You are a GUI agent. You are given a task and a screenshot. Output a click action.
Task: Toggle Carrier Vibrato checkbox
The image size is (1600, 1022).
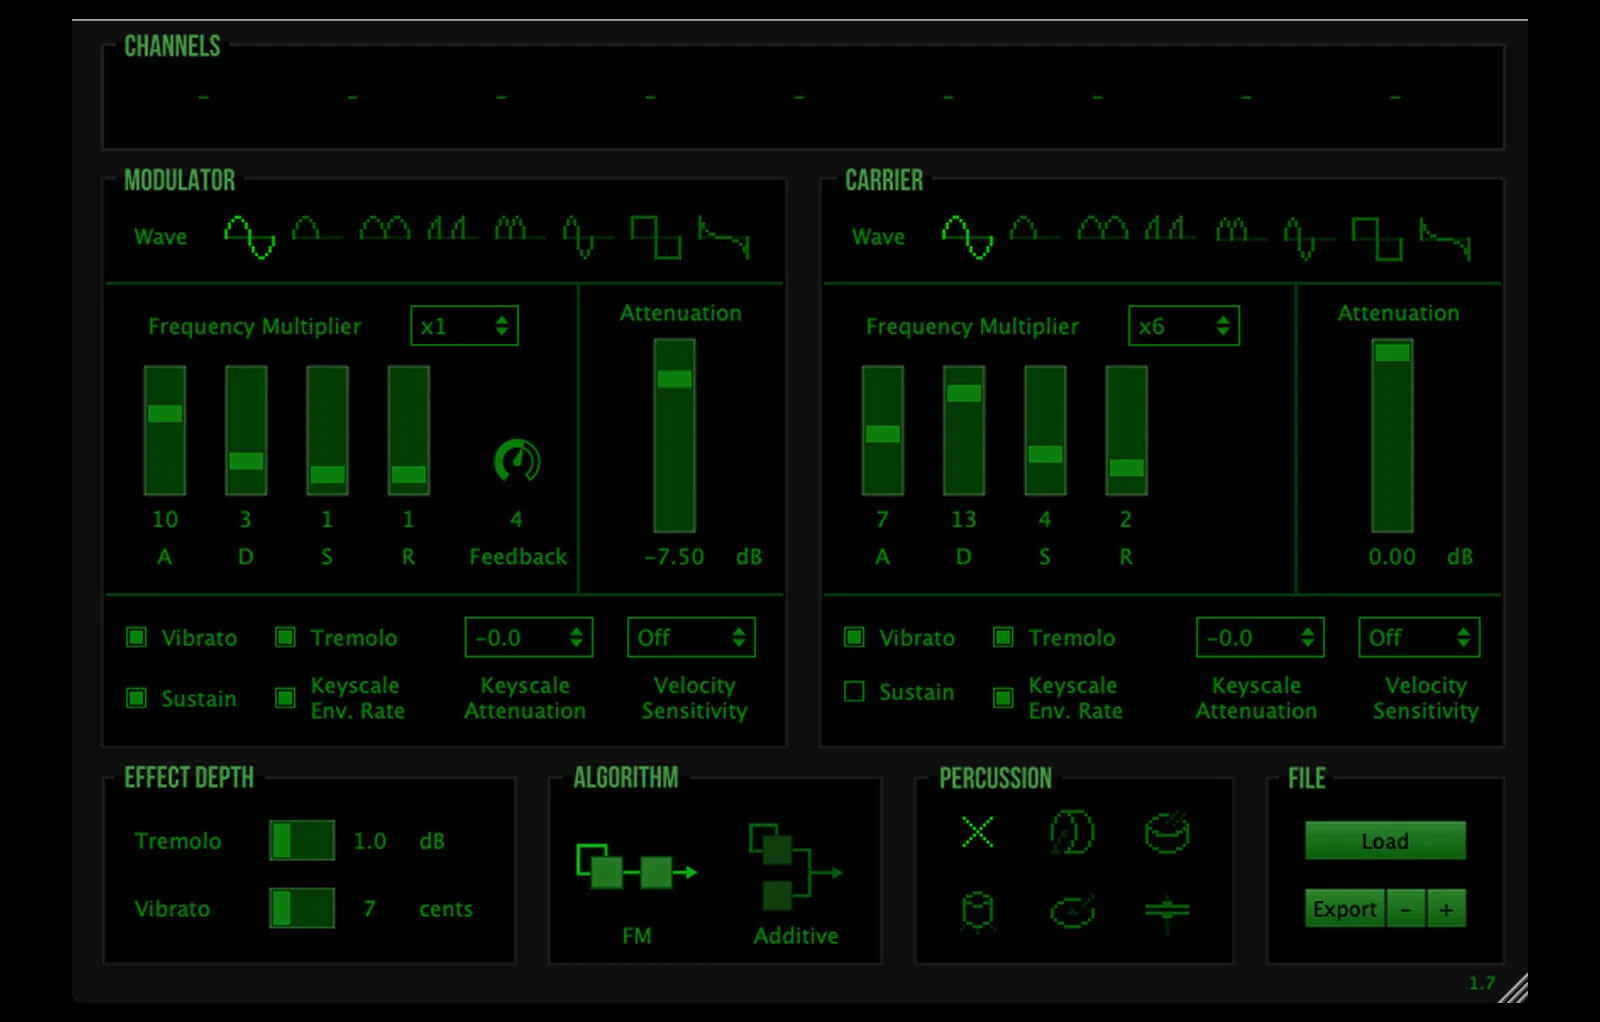click(x=854, y=637)
